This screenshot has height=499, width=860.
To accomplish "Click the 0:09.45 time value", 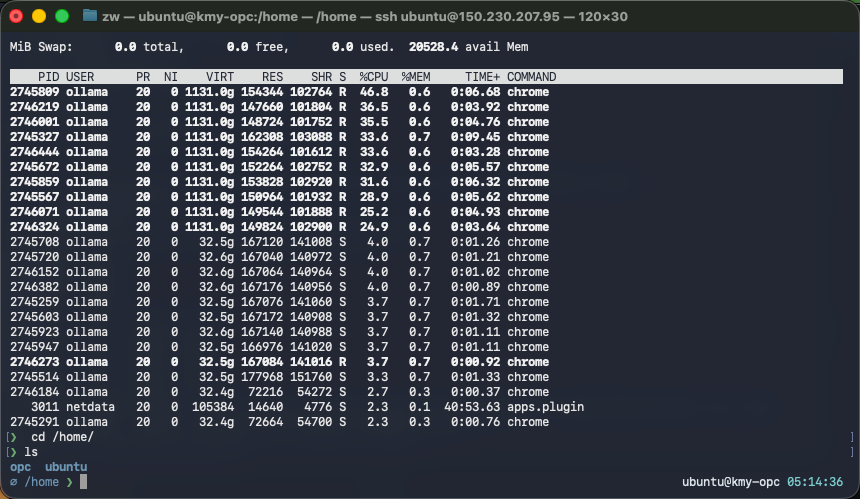I will click(476, 137).
